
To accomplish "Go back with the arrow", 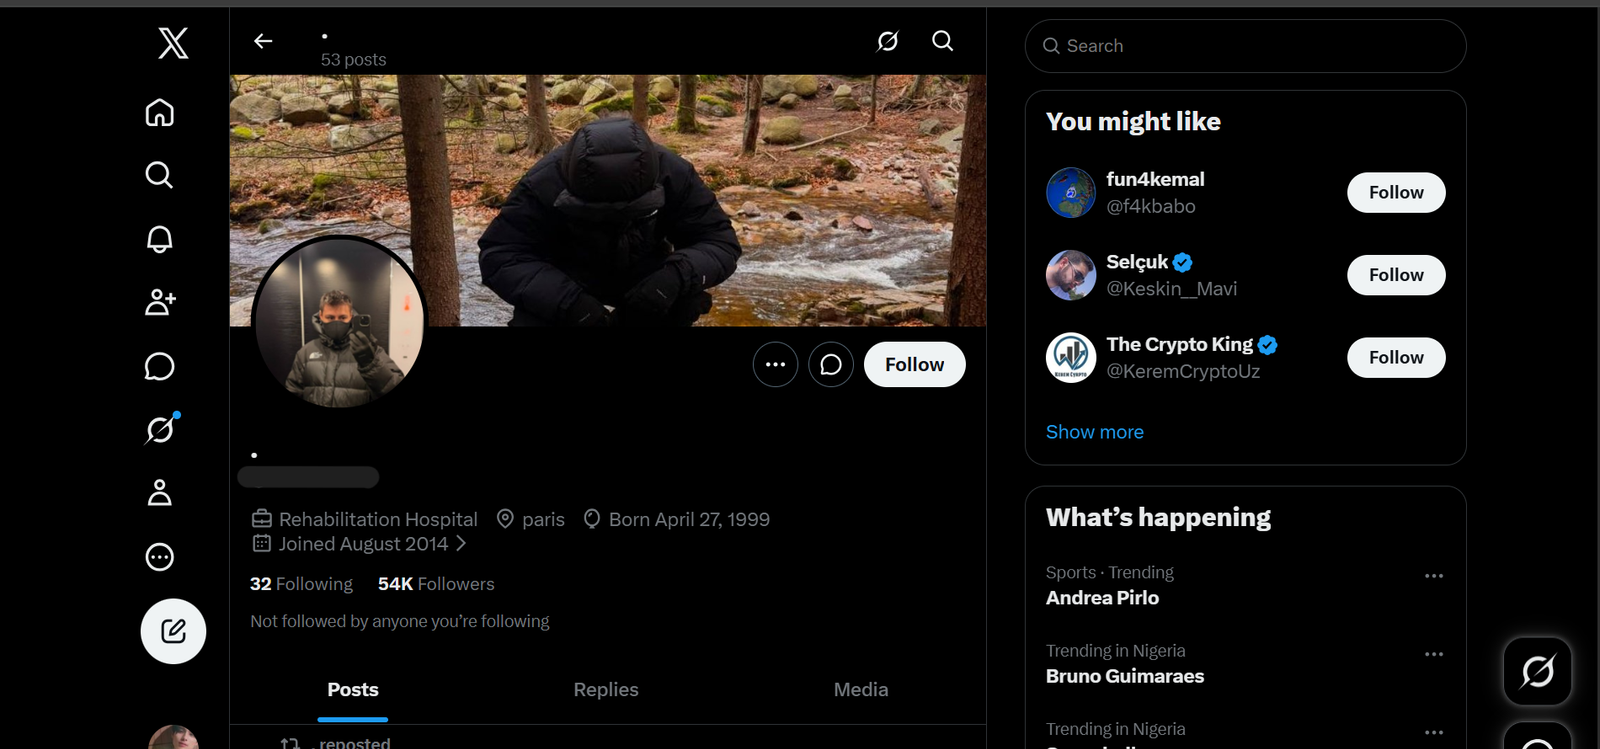I will pos(263,41).
